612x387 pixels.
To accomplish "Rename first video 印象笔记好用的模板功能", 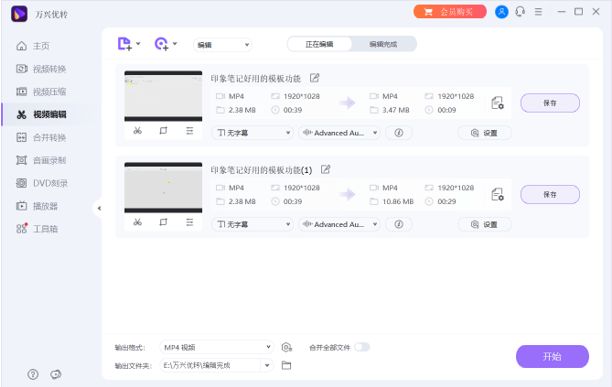I will [315, 78].
